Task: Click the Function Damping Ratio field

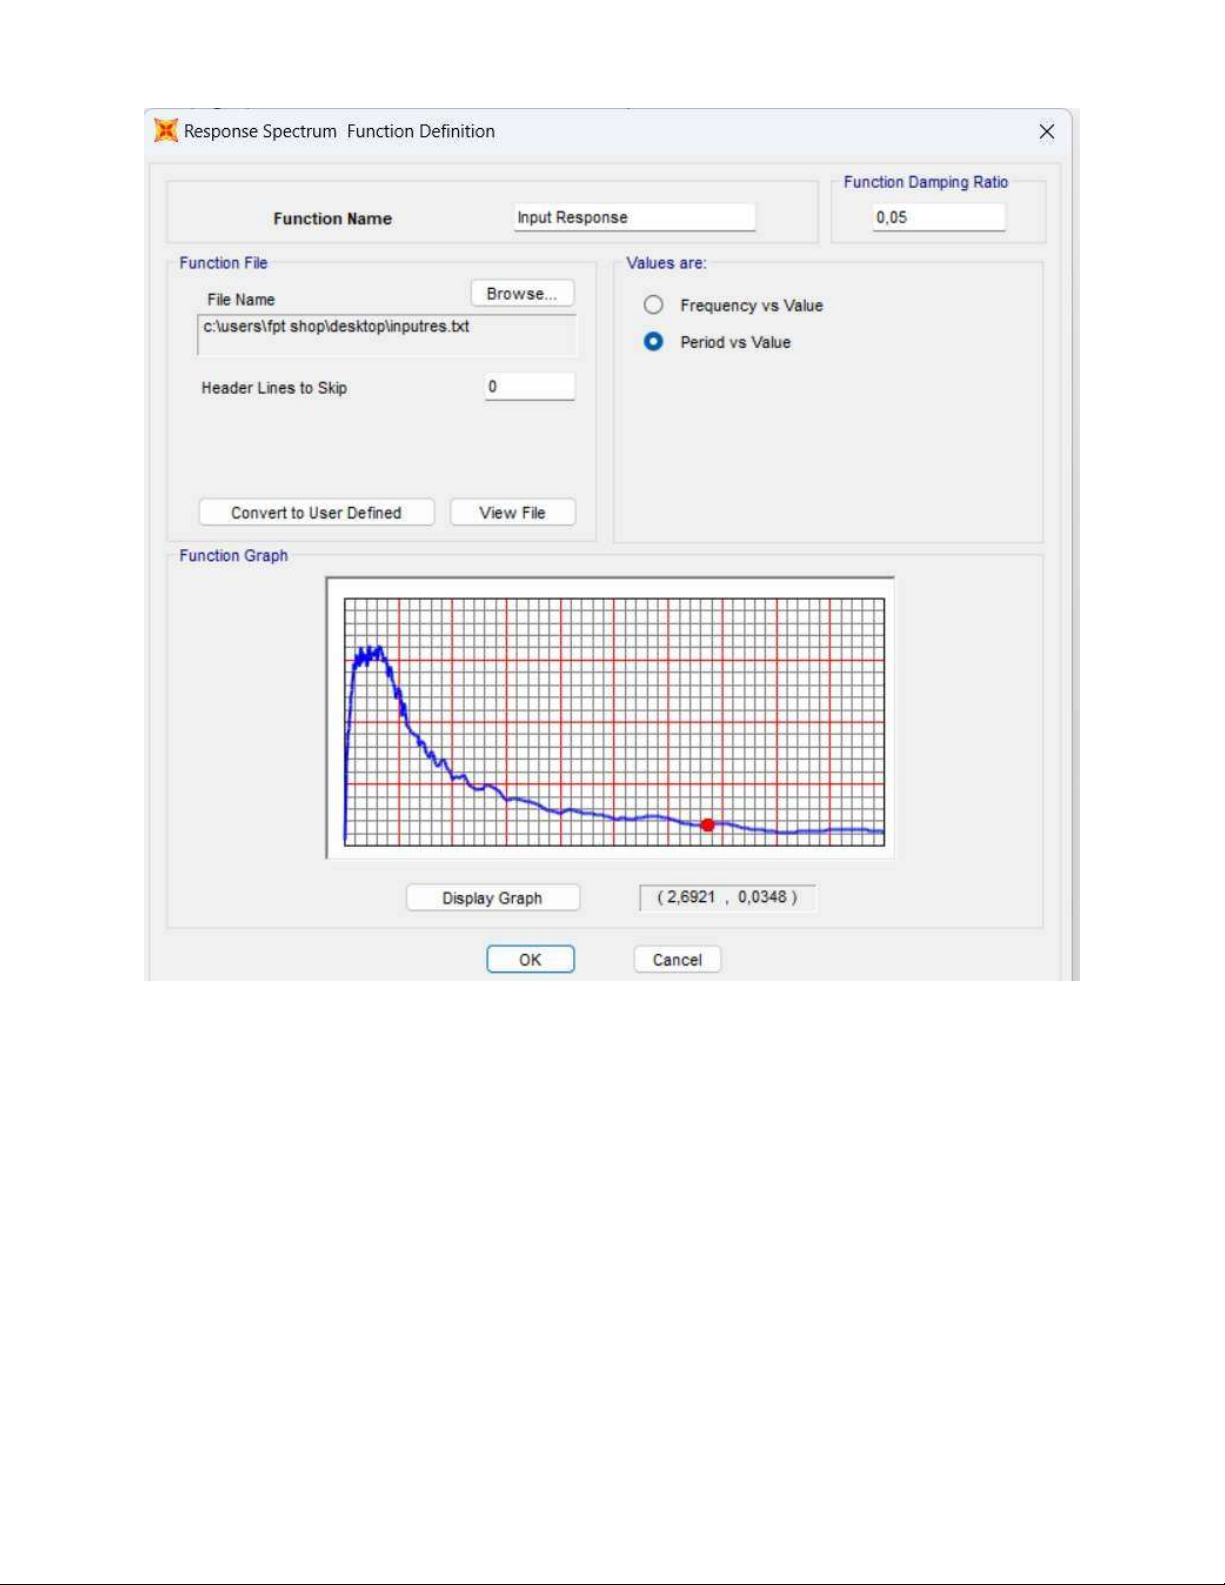Action: point(938,218)
